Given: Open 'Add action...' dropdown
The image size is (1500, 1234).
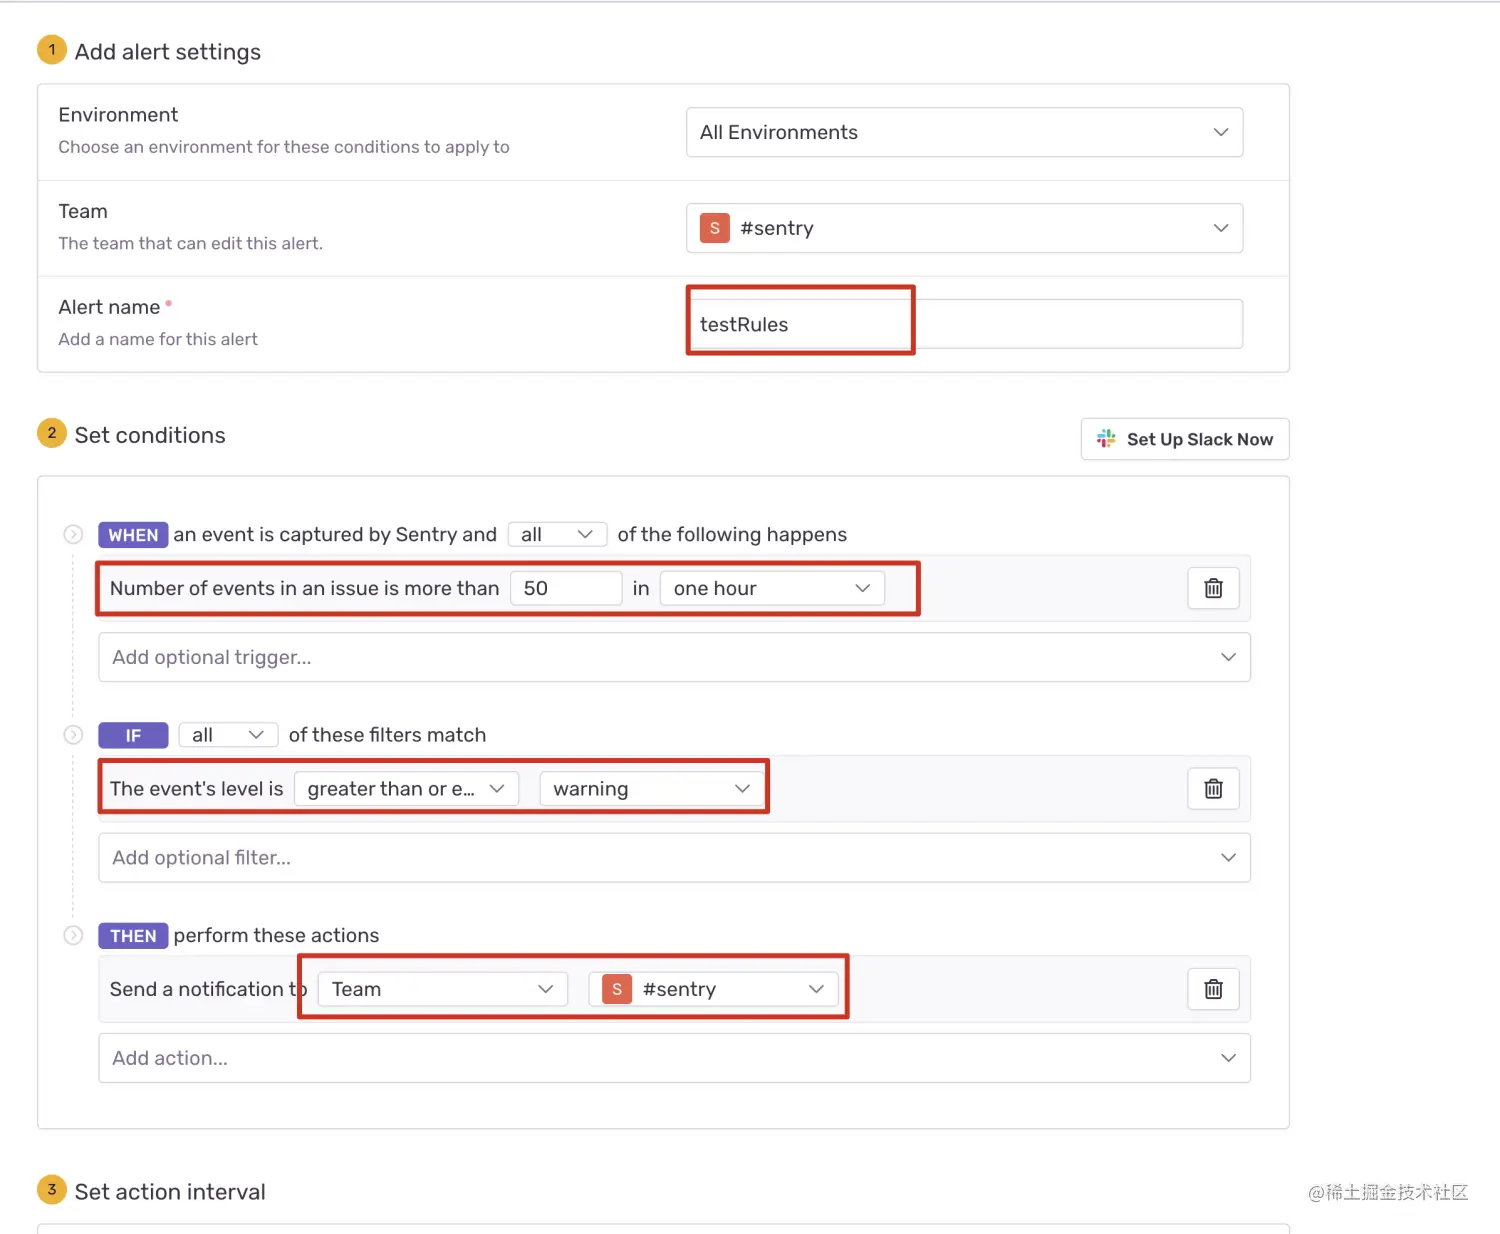Looking at the screenshot, I should (x=674, y=1058).
